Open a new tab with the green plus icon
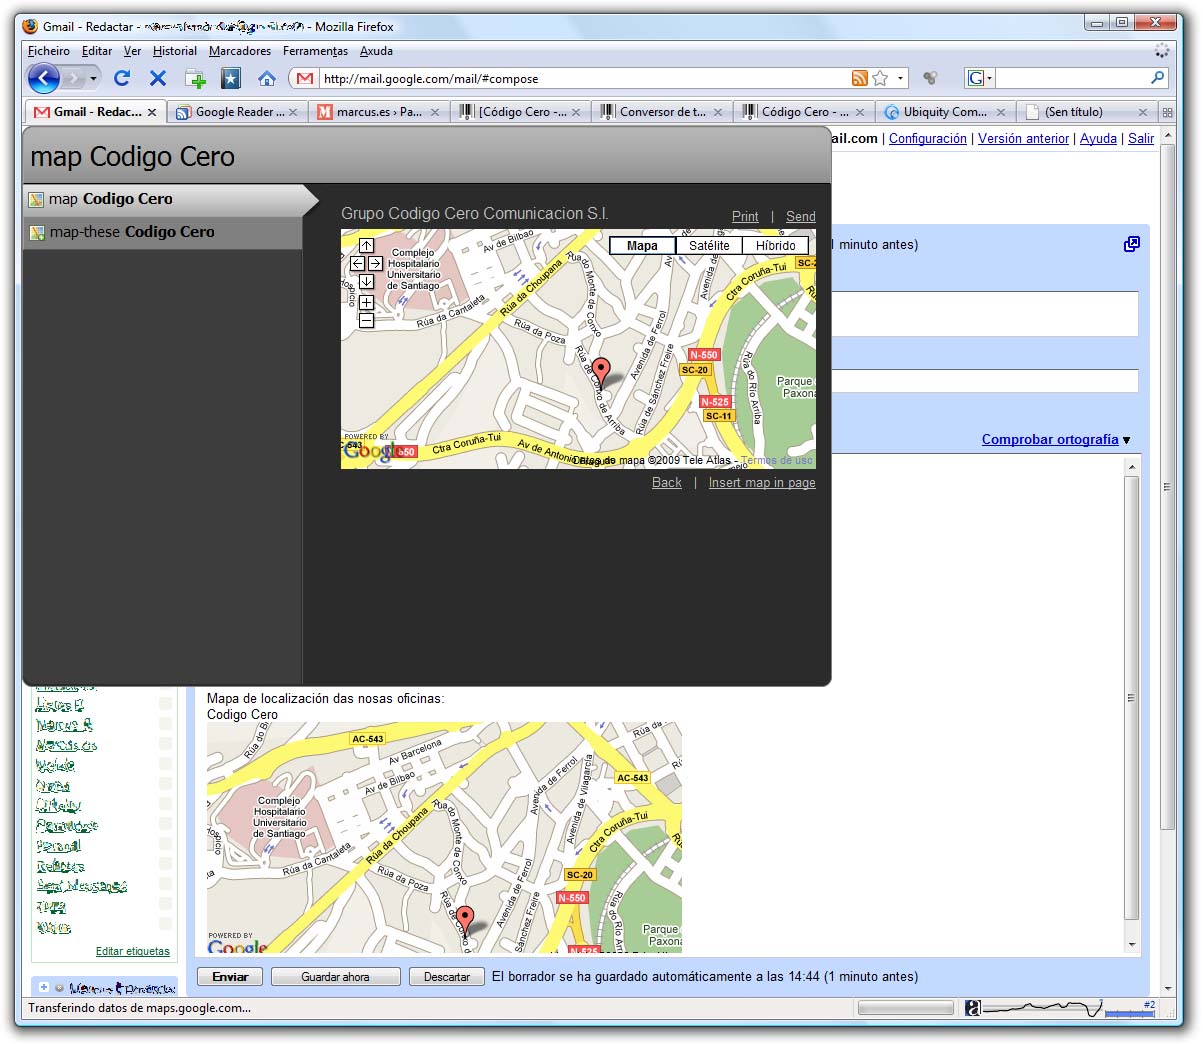Viewport: 1203px width, 1044px height. click(196, 78)
